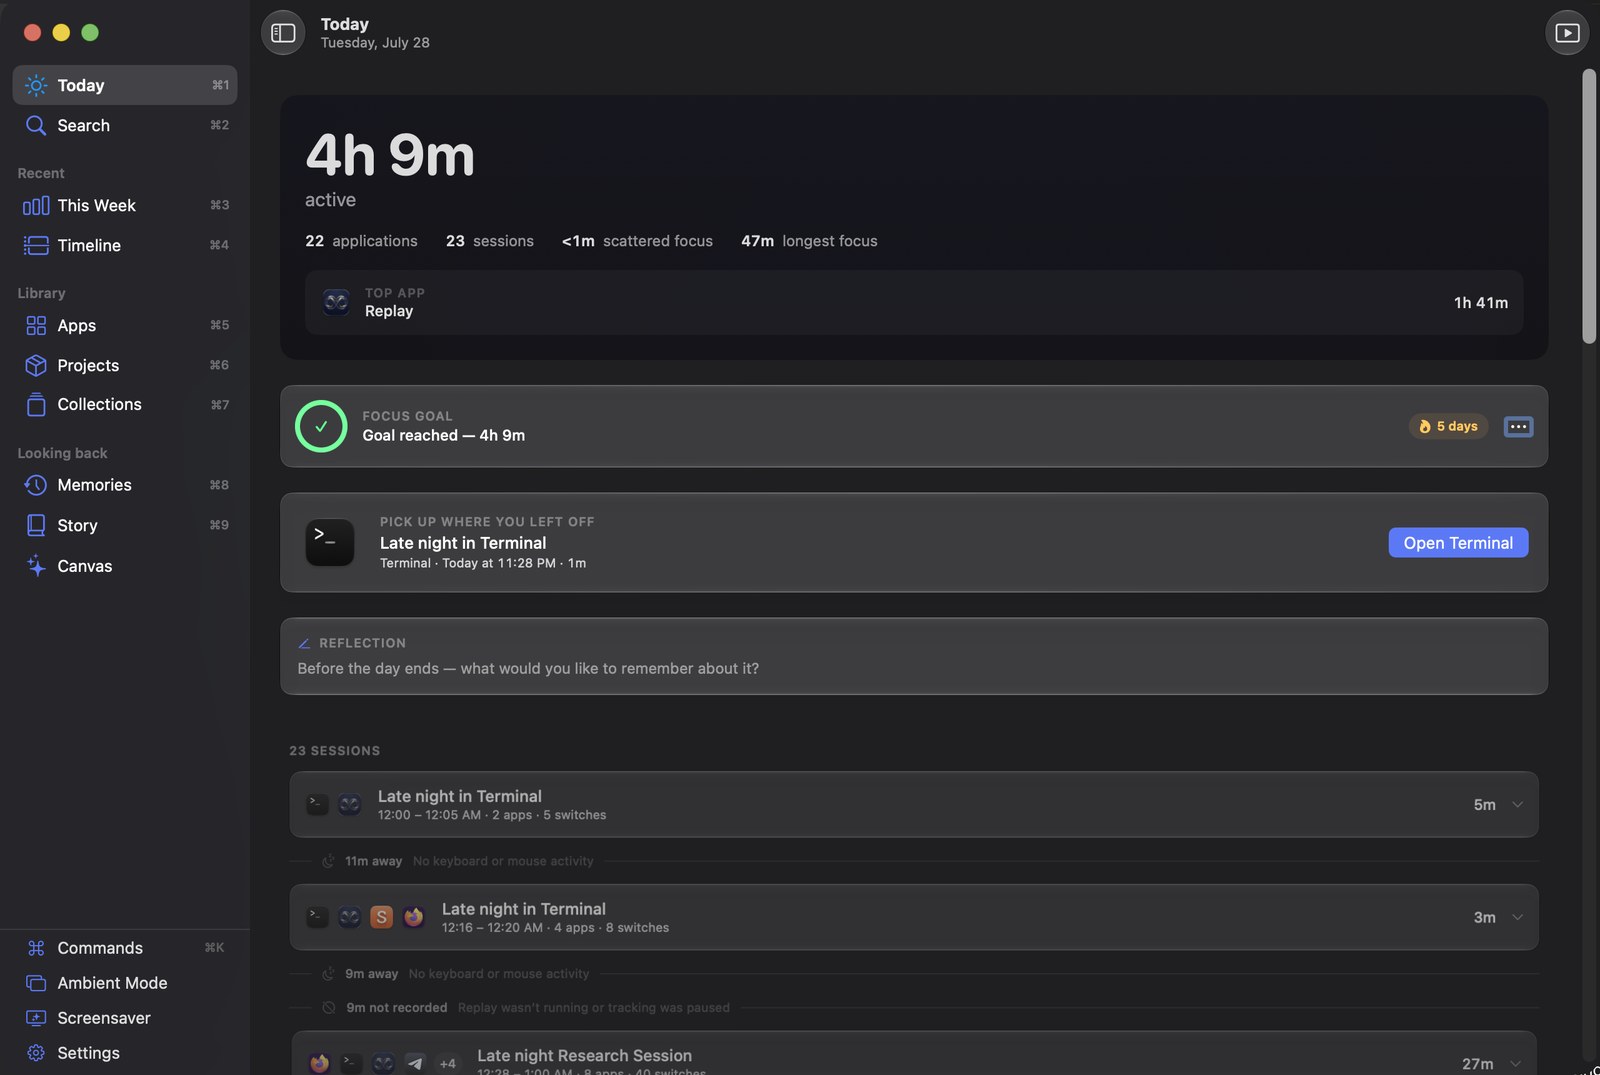Open the playback icon at top right
This screenshot has width=1600, height=1075.
tap(1567, 33)
